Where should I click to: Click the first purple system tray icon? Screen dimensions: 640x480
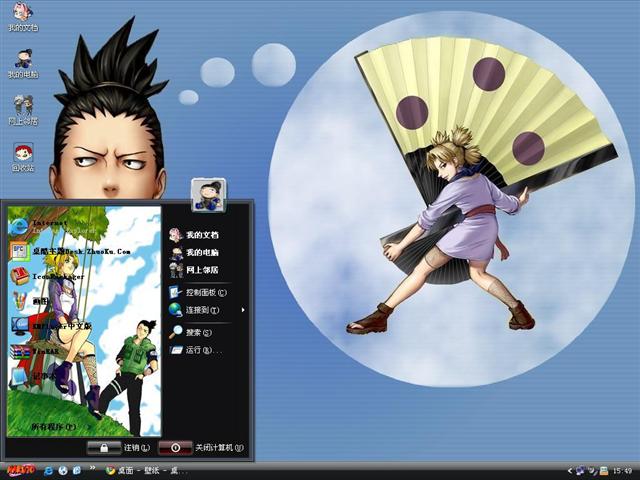(x=580, y=471)
